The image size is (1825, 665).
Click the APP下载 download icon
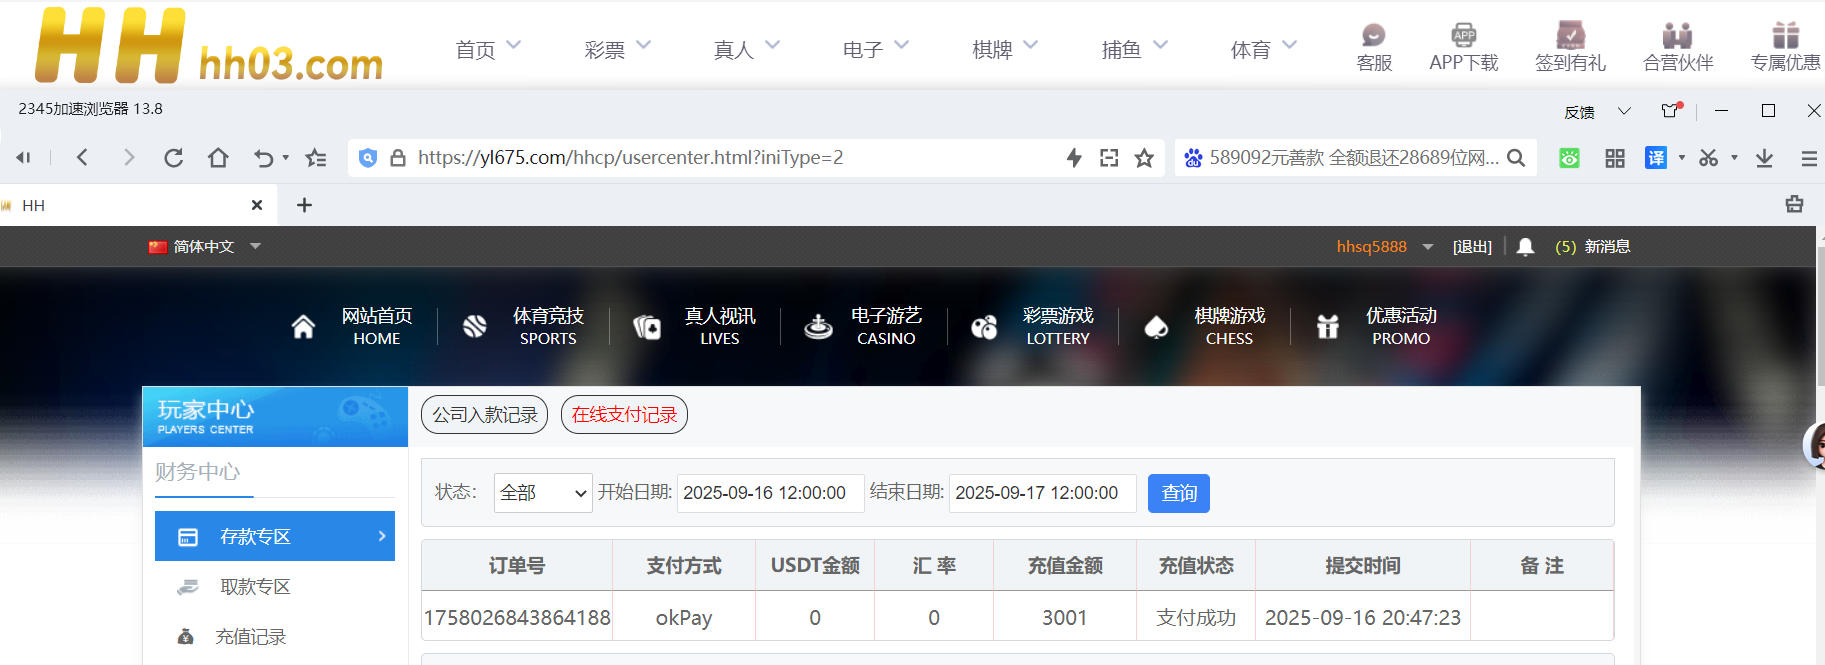coord(1463,48)
